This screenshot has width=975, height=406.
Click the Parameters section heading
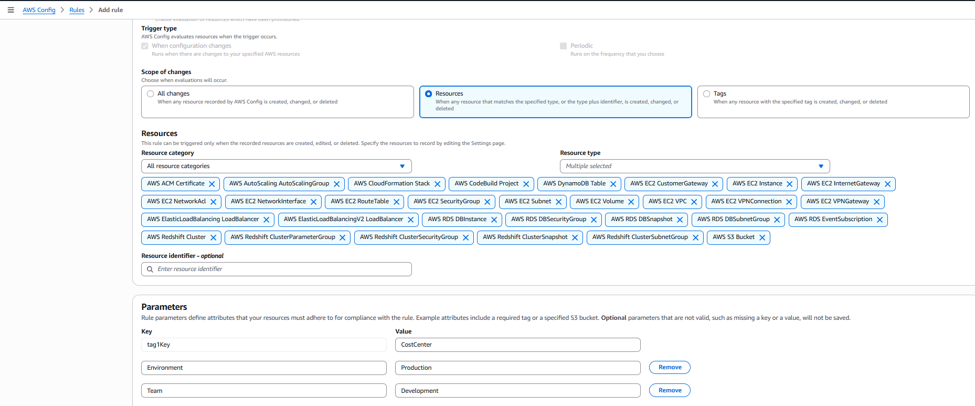pyautogui.click(x=164, y=307)
